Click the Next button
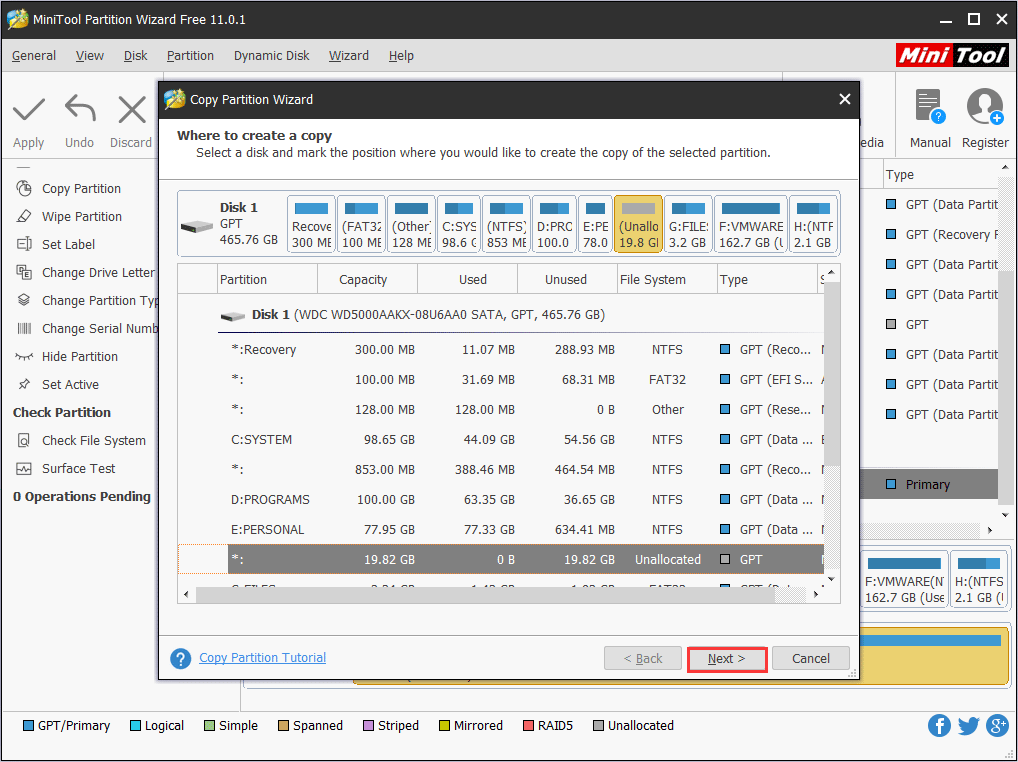The width and height of the screenshot is (1018, 762). click(x=727, y=659)
